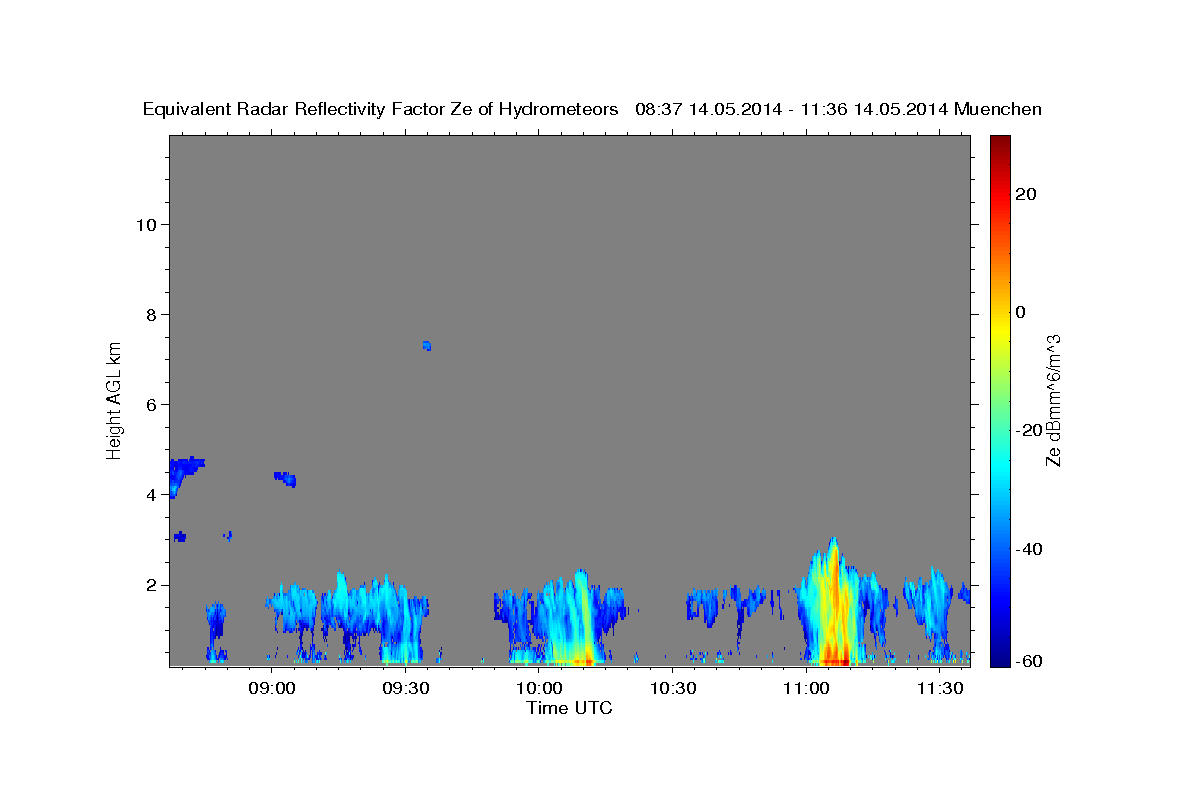Viewport: 1200px width, 800px height.
Task: Click the small blue echo at 4.3 km near 09:03
Action: pyautogui.click(x=286, y=479)
